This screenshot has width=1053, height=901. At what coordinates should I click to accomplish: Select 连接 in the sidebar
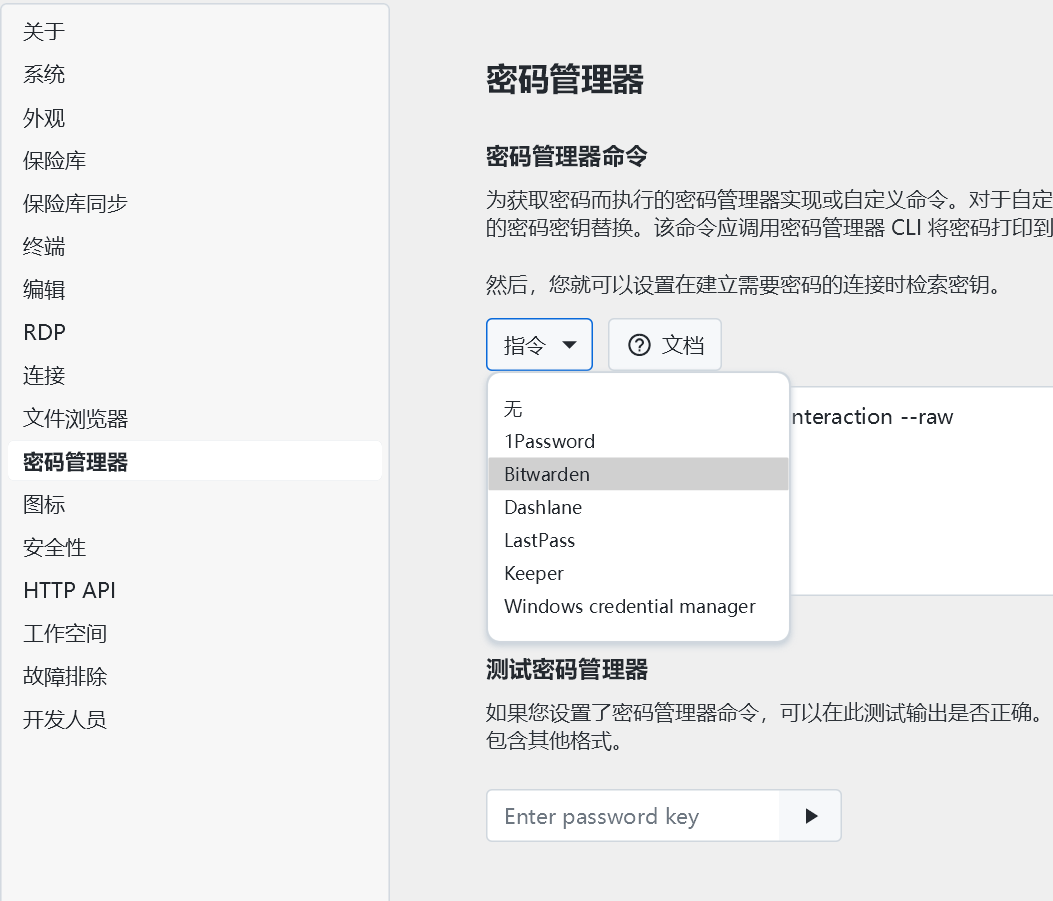tap(195, 375)
